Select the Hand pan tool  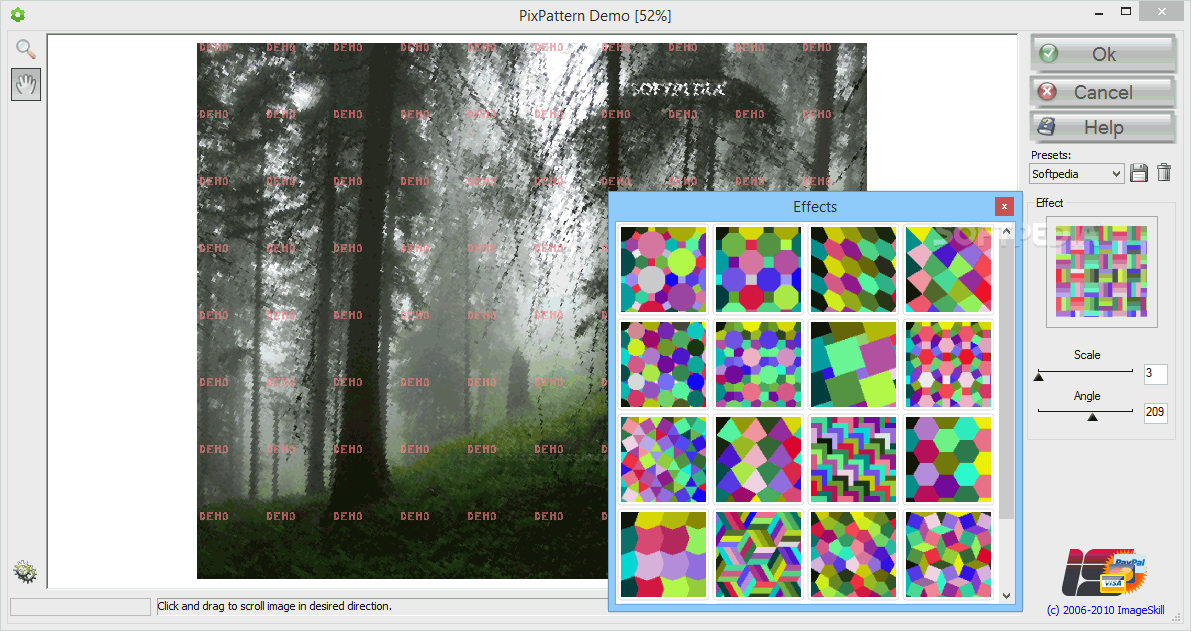(26, 84)
